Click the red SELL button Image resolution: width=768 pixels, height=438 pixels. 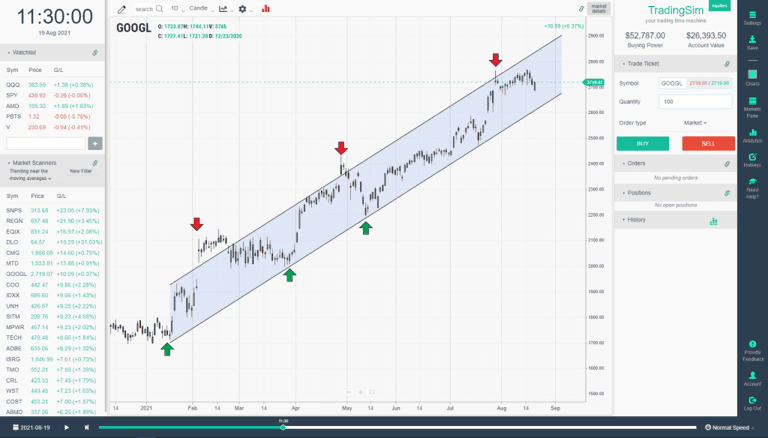pyautogui.click(x=708, y=143)
